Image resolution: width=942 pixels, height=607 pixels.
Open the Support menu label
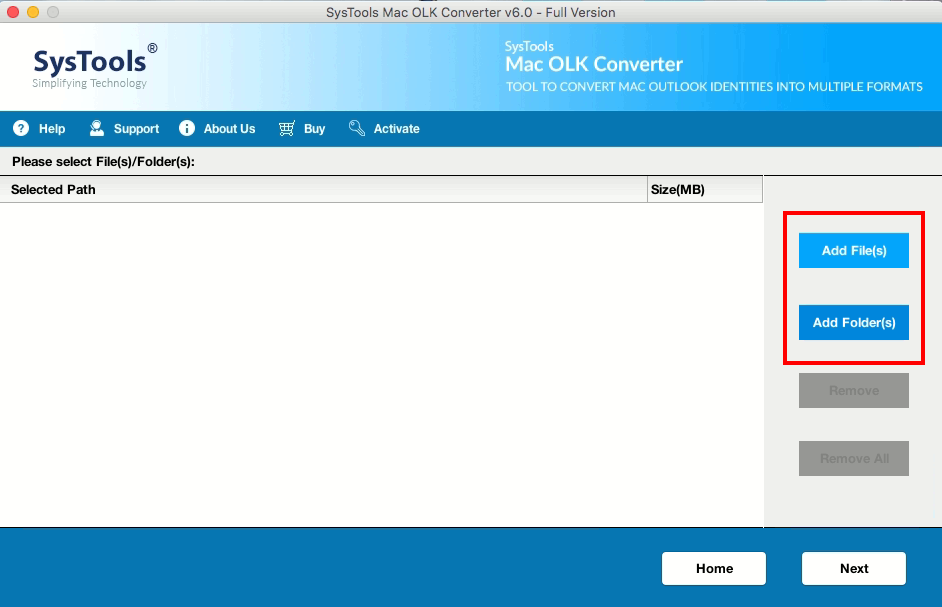point(136,129)
